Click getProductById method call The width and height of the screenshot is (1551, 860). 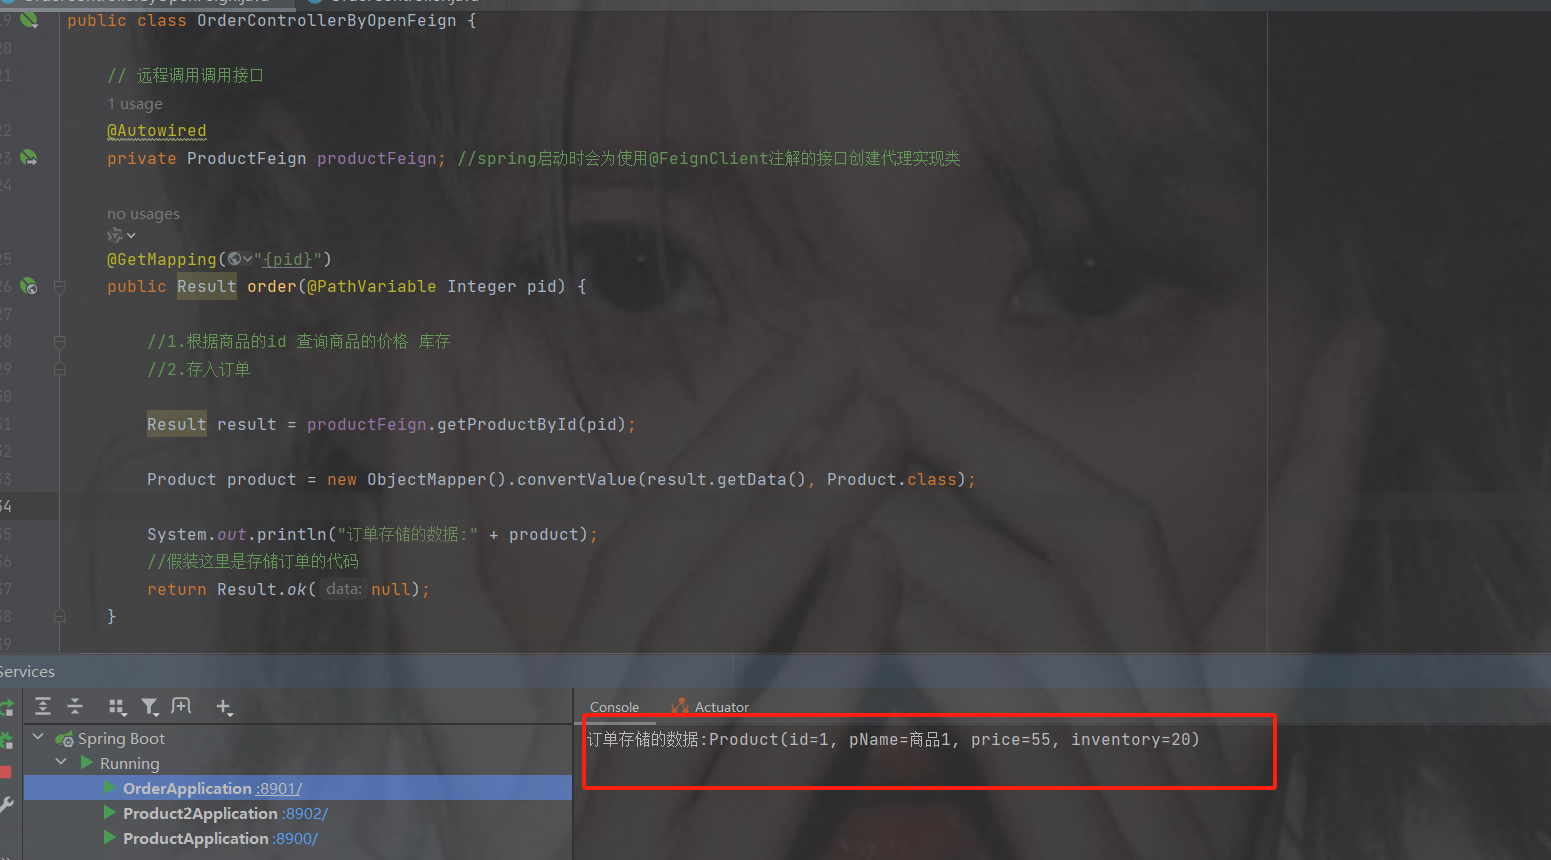(507, 424)
